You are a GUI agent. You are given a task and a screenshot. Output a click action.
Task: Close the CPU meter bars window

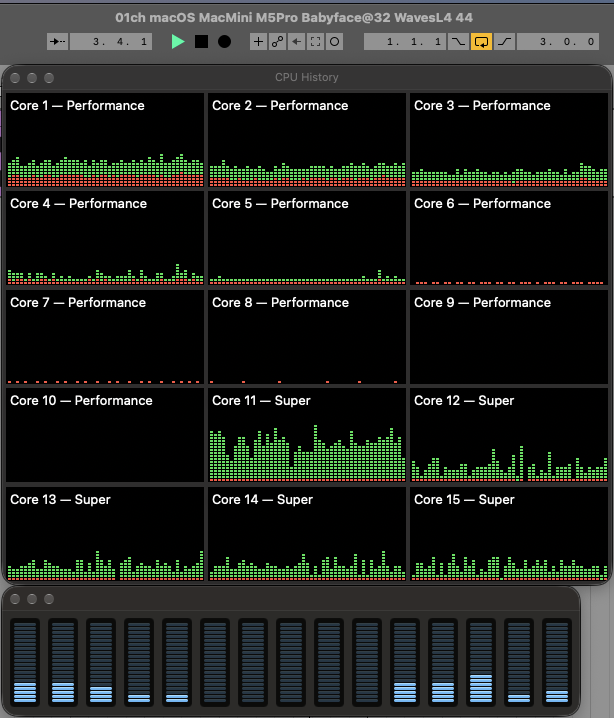coord(15,599)
